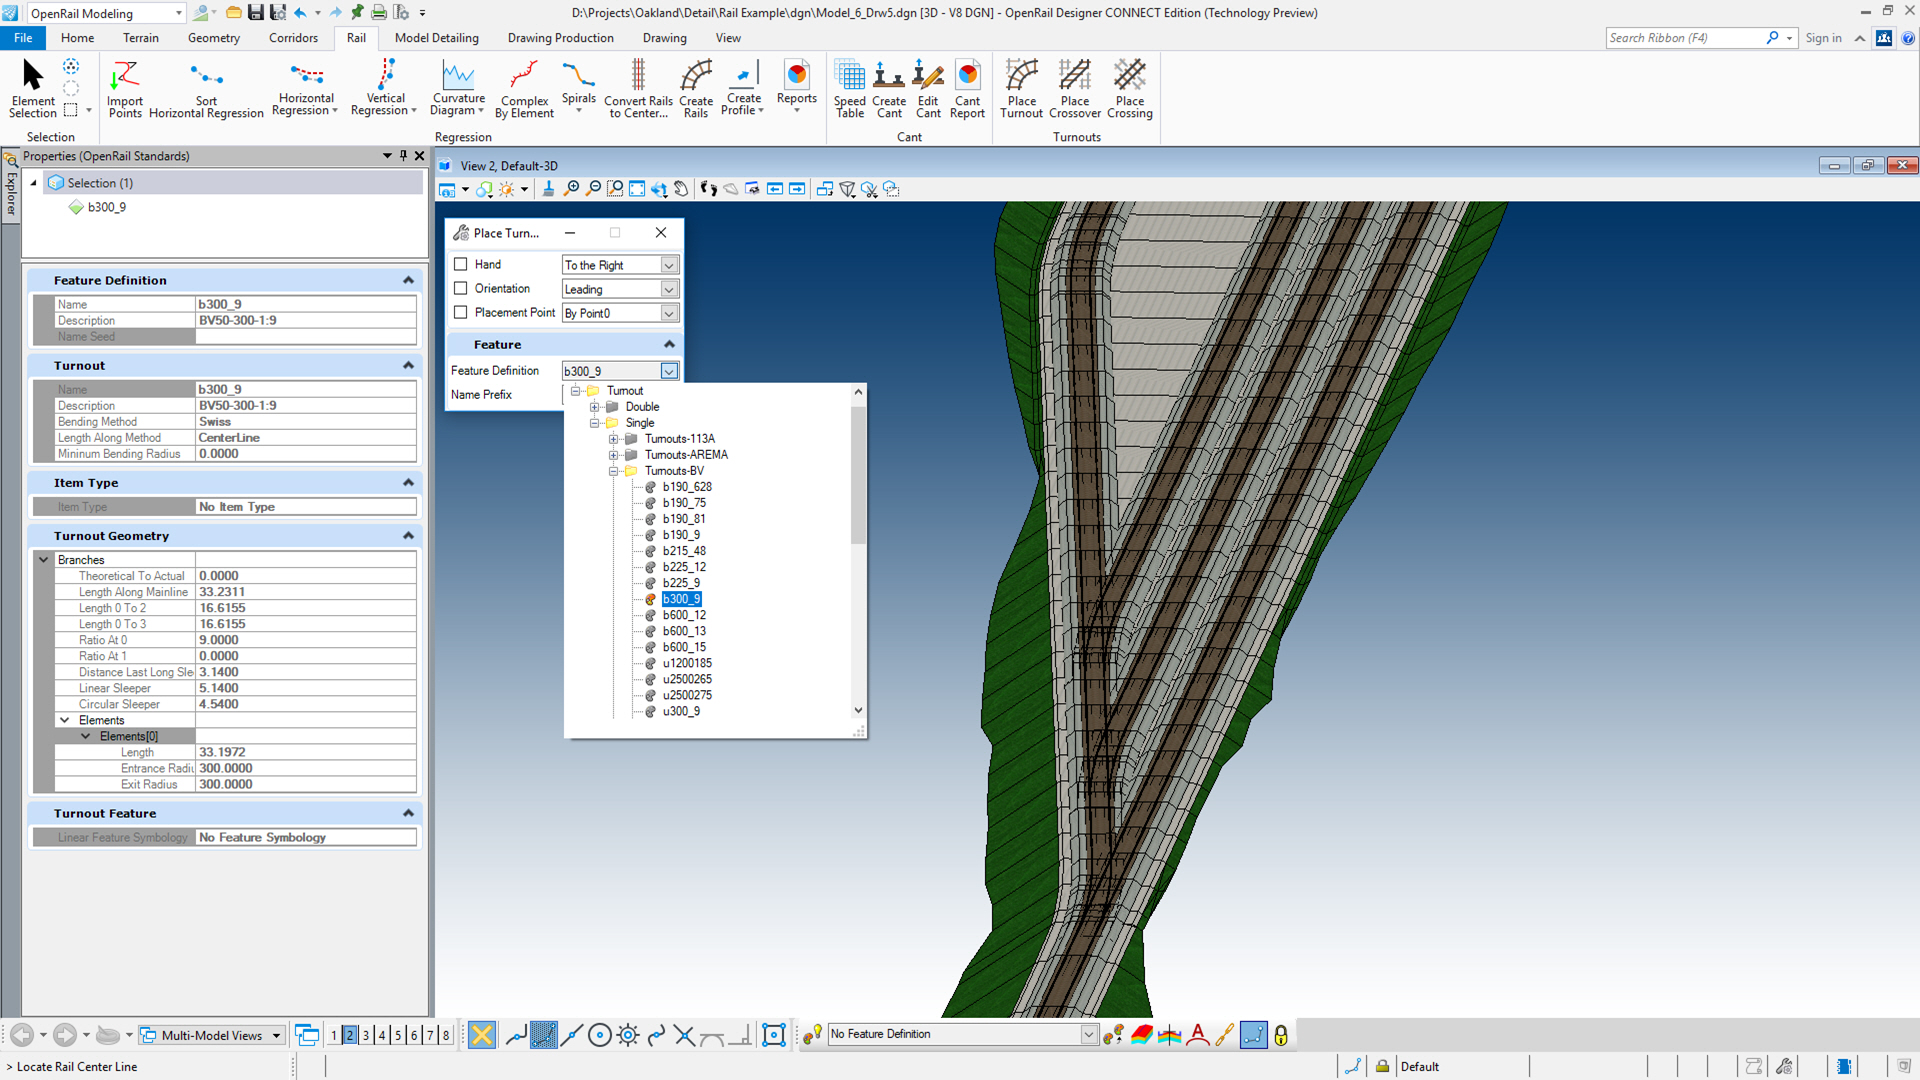Enable the Hand checkbox
This screenshot has width=1920, height=1080.
461,264
